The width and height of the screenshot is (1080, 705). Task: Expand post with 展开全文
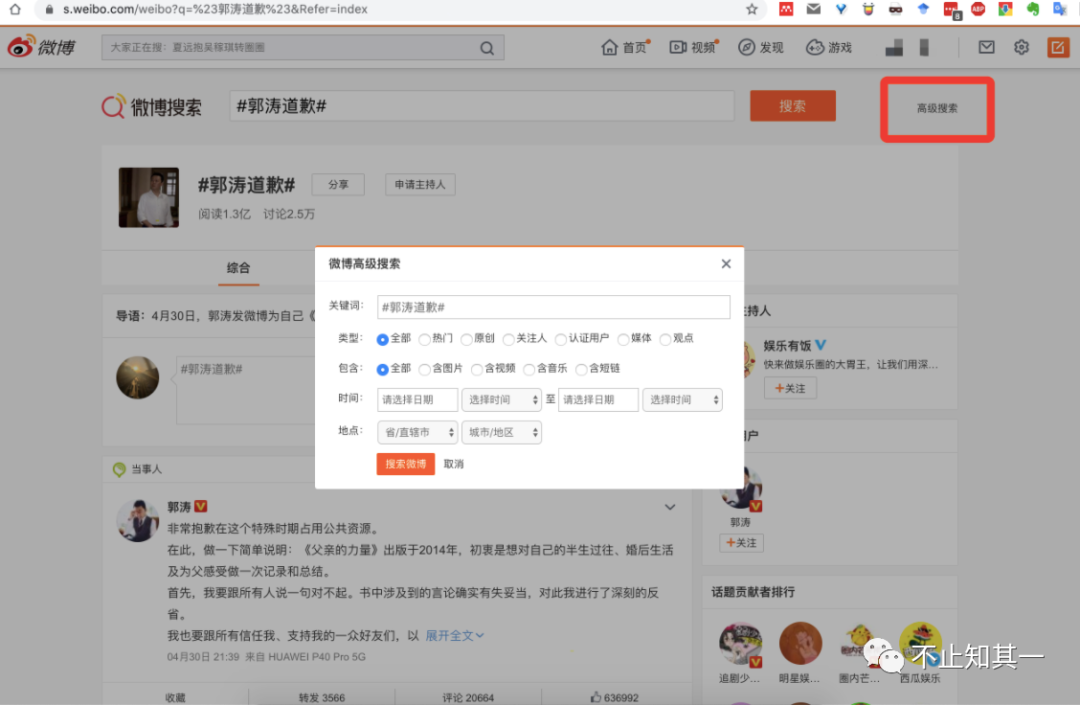click(455, 635)
